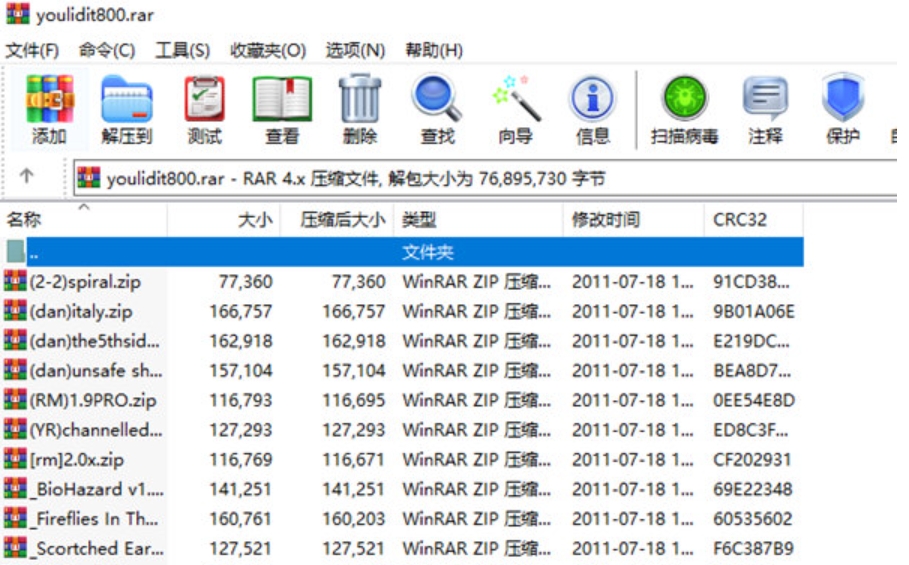
Task: Select the [rm]2.0x.zip file name
Action: pyautogui.click(x=77, y=460)
